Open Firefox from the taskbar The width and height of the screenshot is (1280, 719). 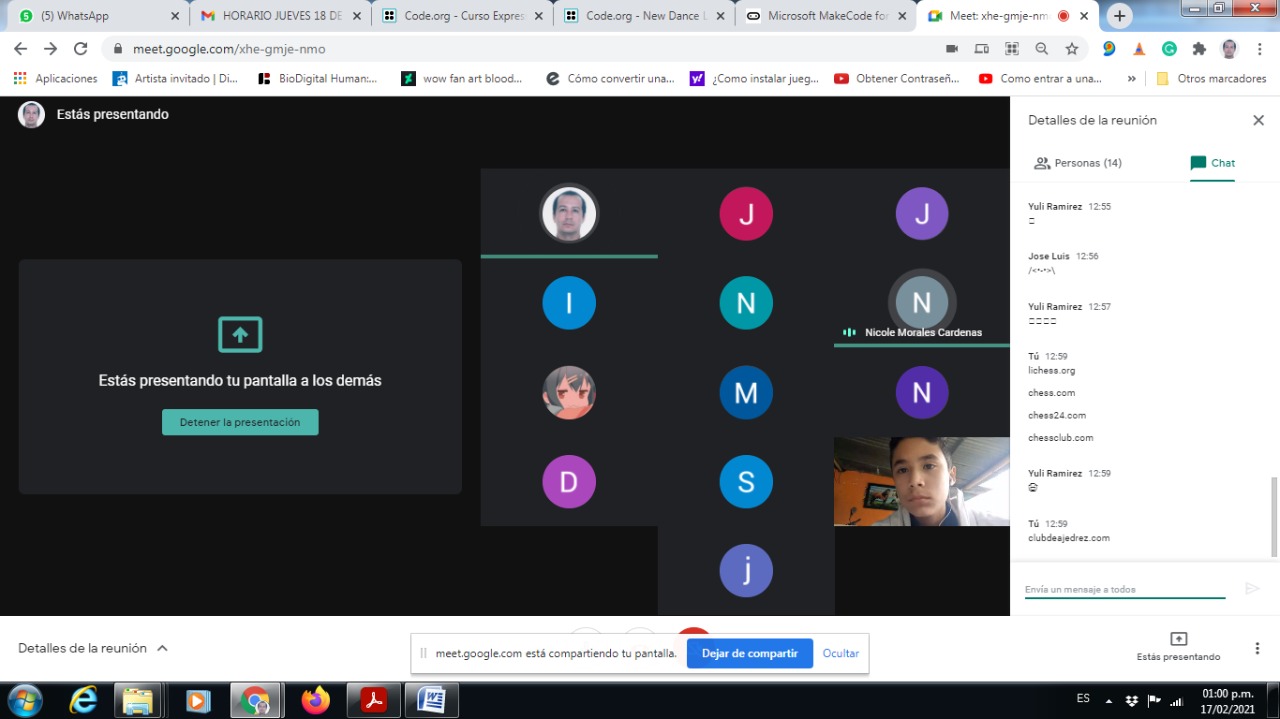tap(315, 700)
